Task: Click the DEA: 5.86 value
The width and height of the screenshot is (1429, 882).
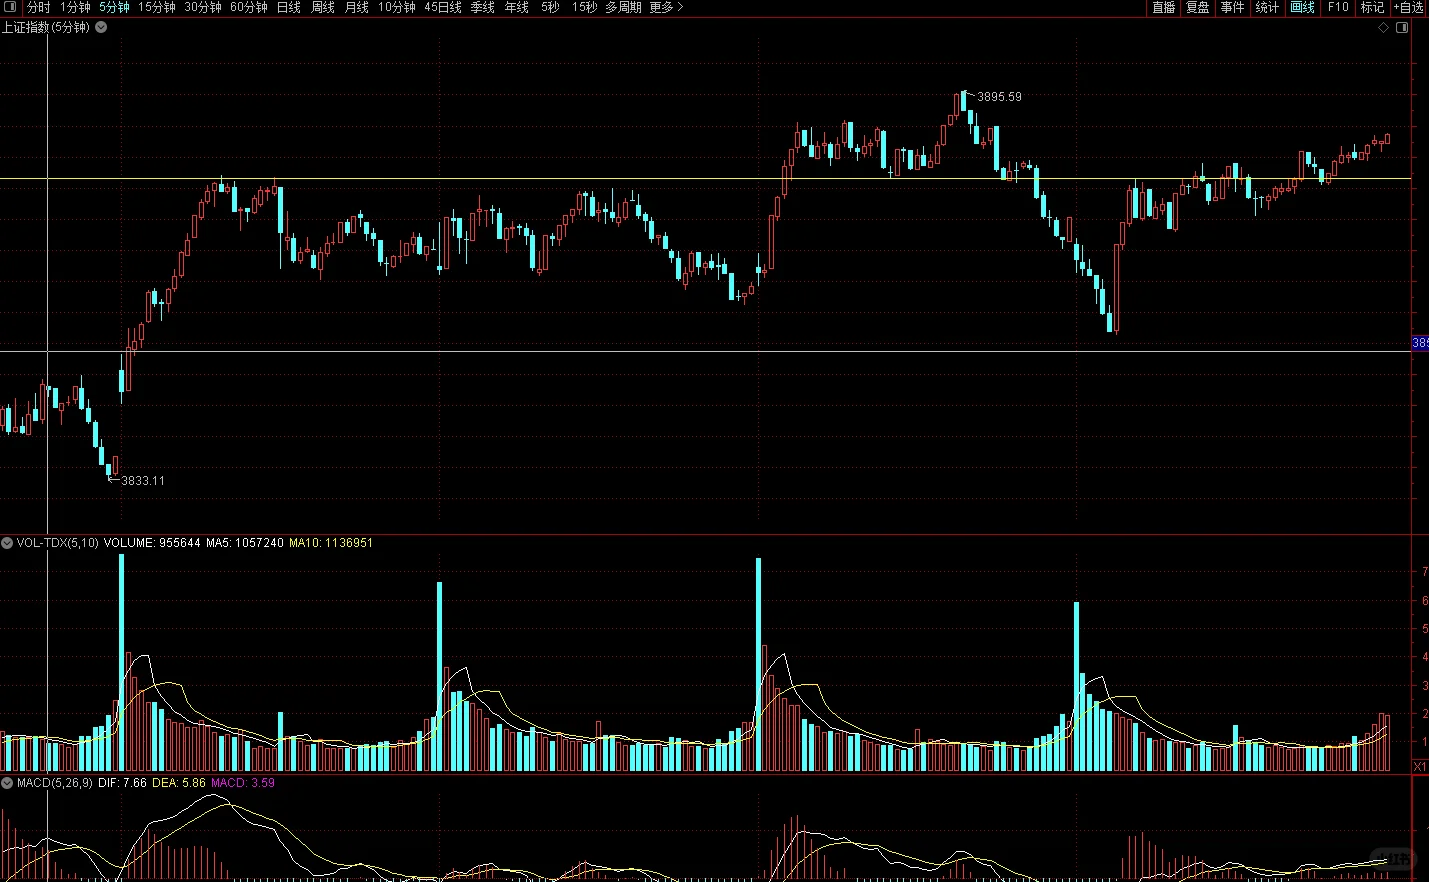Action: coord(179,783)
